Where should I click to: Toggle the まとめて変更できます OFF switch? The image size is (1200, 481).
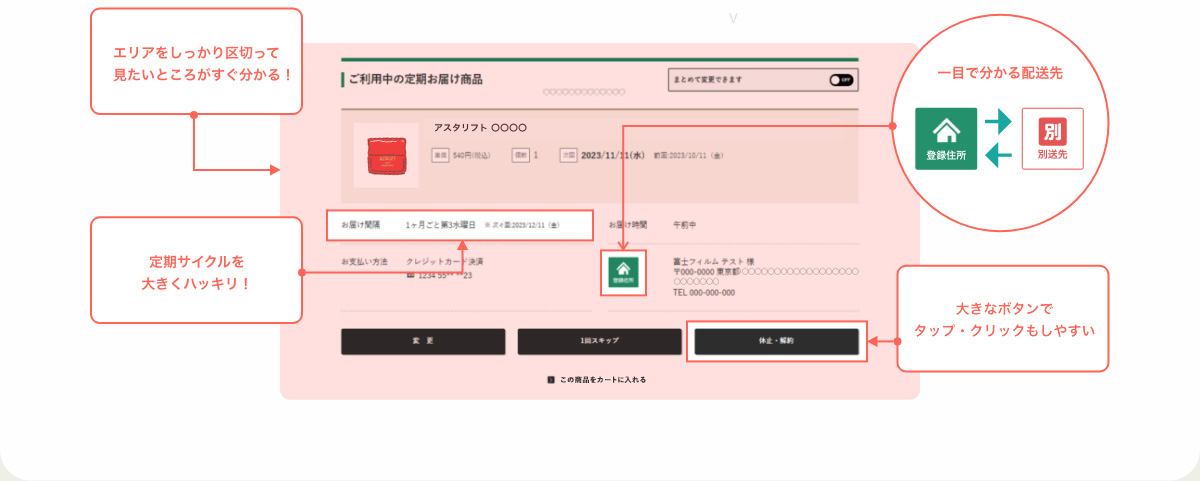[x=841, y=80]
